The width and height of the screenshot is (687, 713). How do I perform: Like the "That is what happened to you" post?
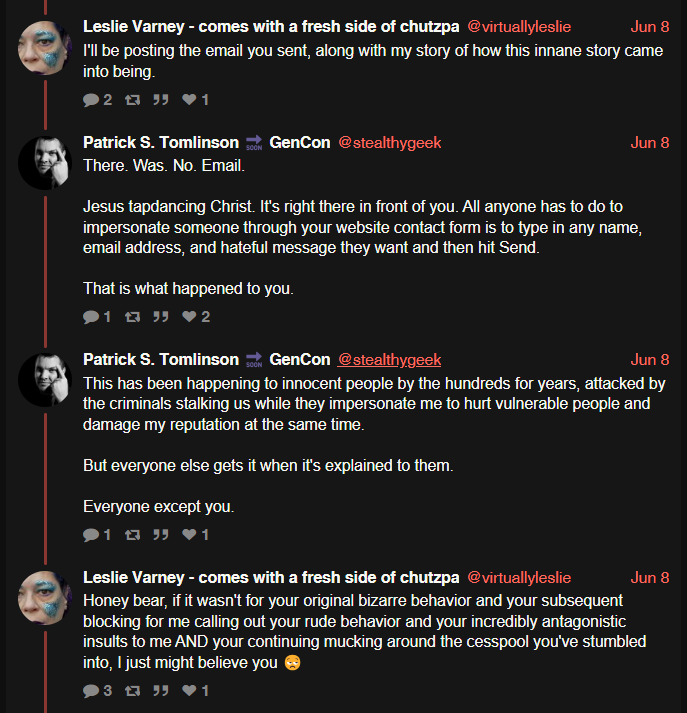[x=189, y=316]
